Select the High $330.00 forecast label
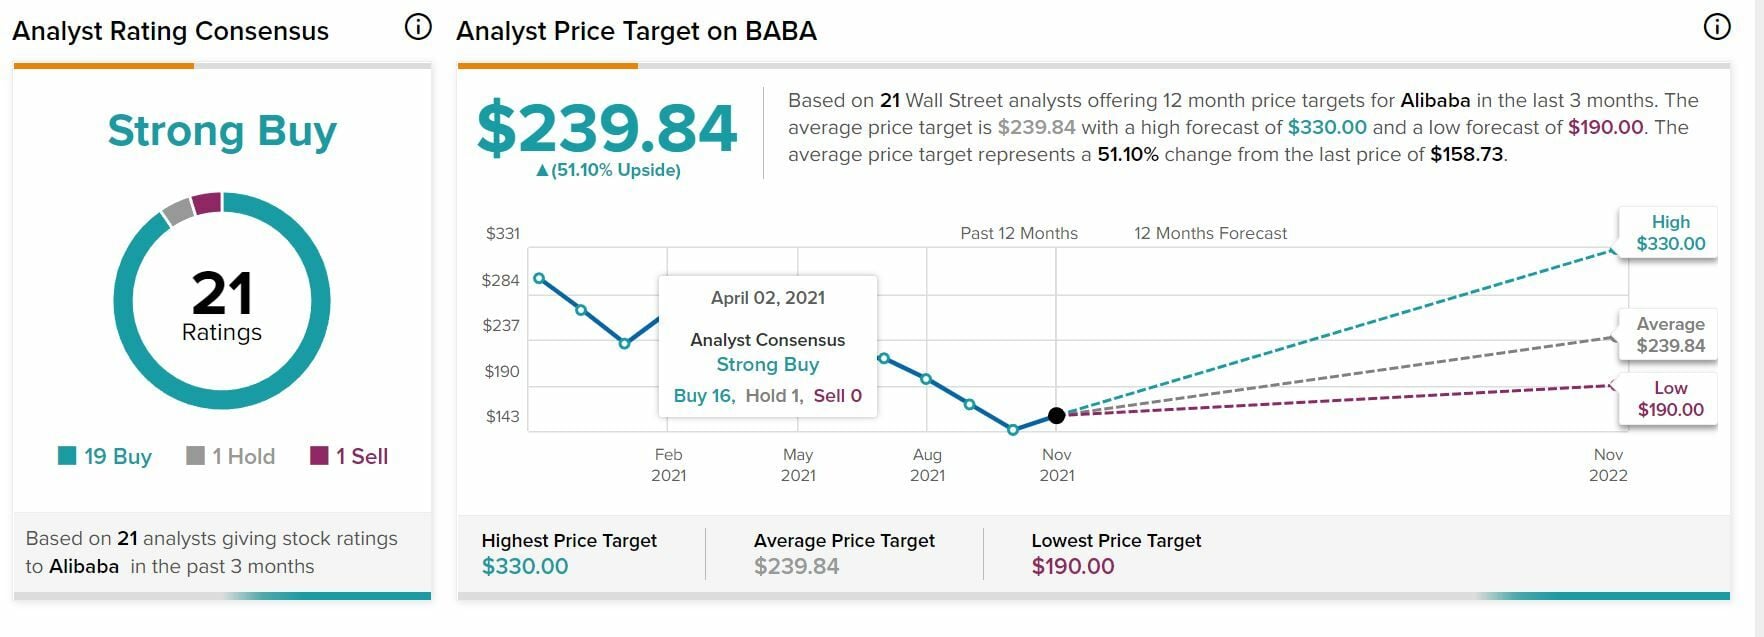 (x=1670, y=233)
